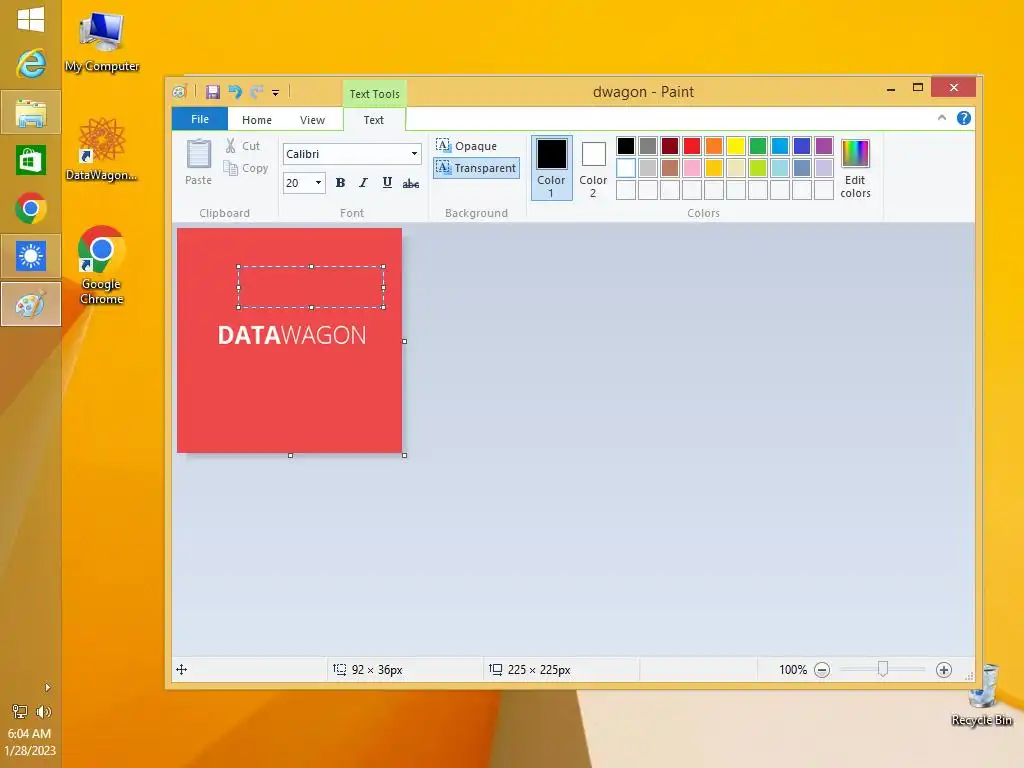Open Windows Store from taskbar

point(31,161)
